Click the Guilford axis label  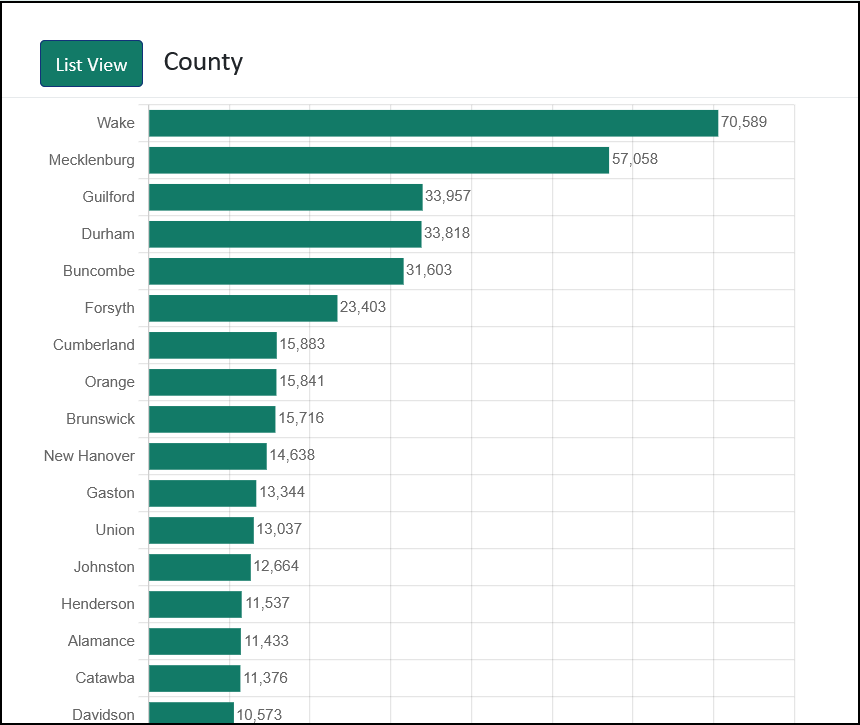point(109,196)
